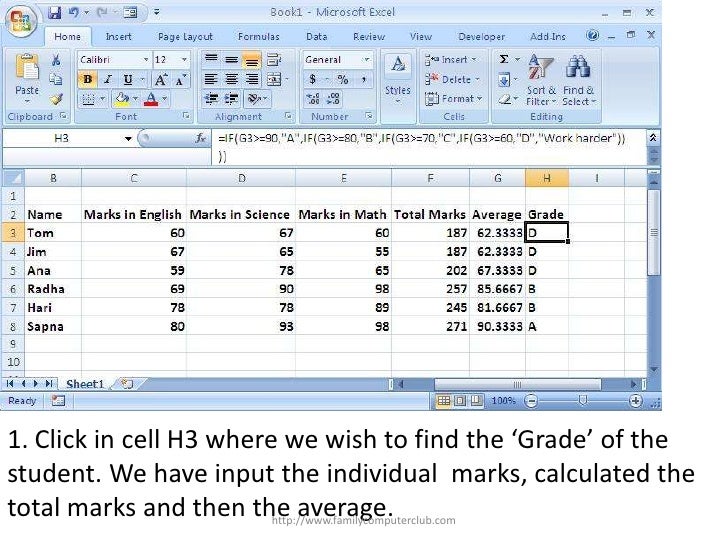Apply yellow fill color swatch
This screenshot has height=546, width=728.
coord(123,99)
